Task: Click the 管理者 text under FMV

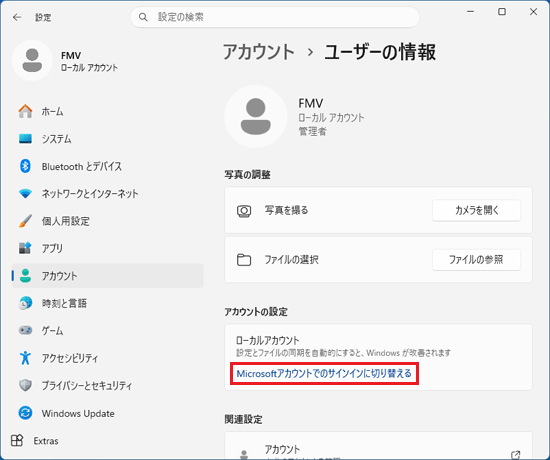Action: (313, 131)
